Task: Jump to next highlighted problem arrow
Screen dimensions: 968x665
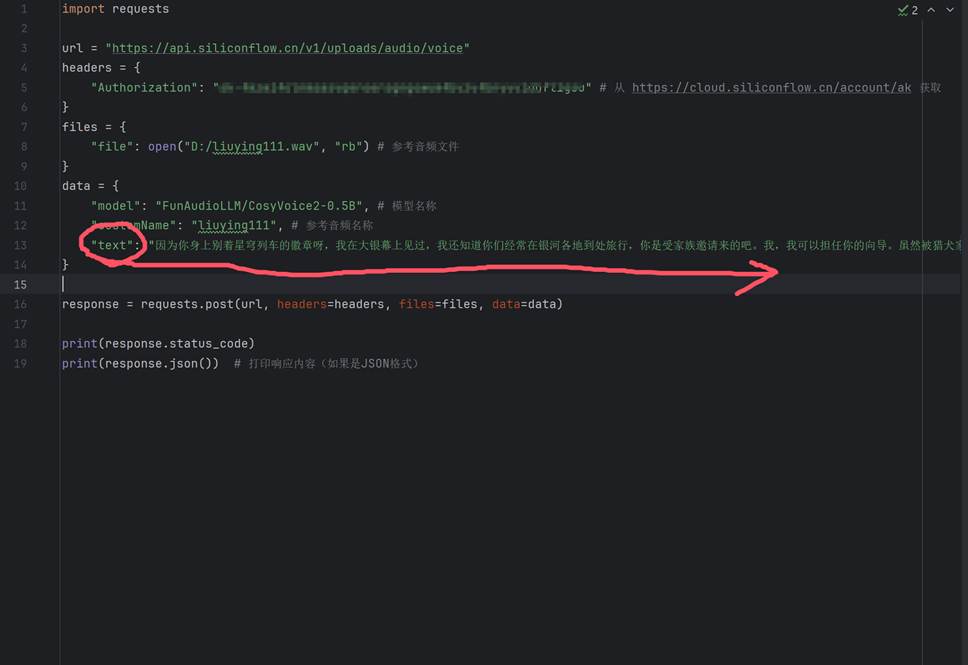Action: tap(950, 10)
